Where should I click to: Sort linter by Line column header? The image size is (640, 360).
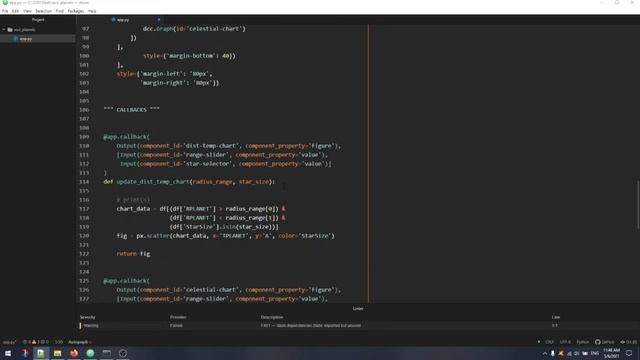click(x=556, y=317)
